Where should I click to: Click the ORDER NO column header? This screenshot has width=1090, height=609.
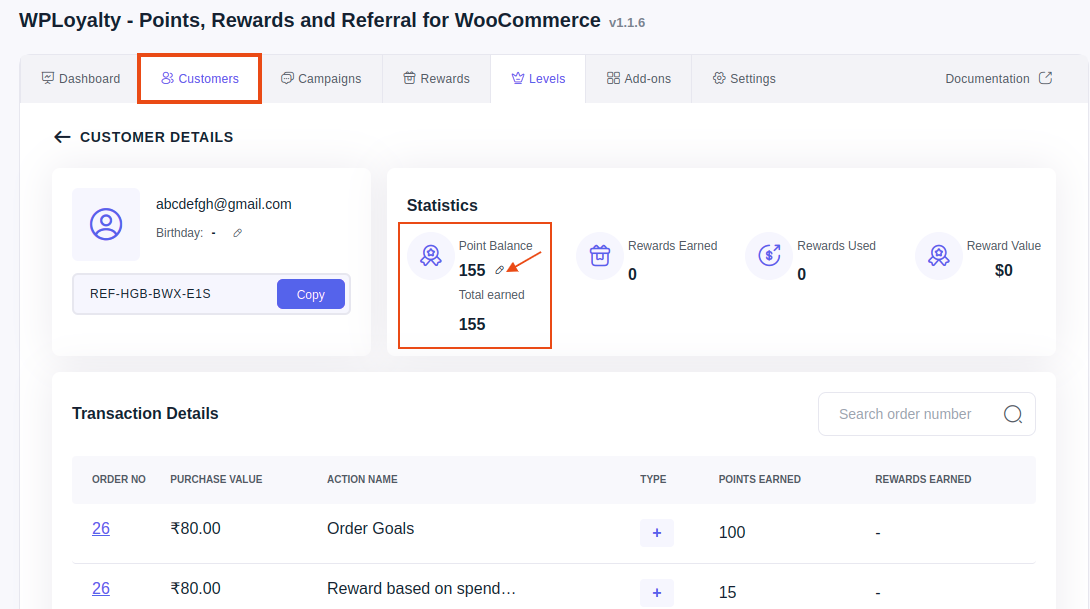(119, 480)
